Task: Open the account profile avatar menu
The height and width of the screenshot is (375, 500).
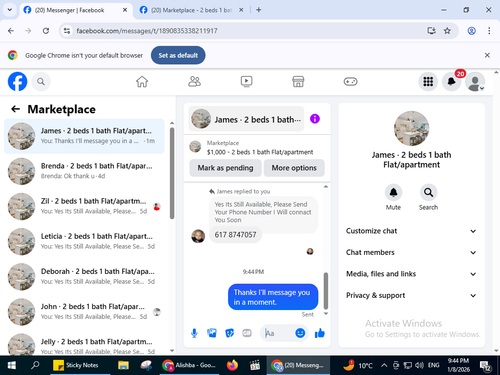Action: [475, 81]
